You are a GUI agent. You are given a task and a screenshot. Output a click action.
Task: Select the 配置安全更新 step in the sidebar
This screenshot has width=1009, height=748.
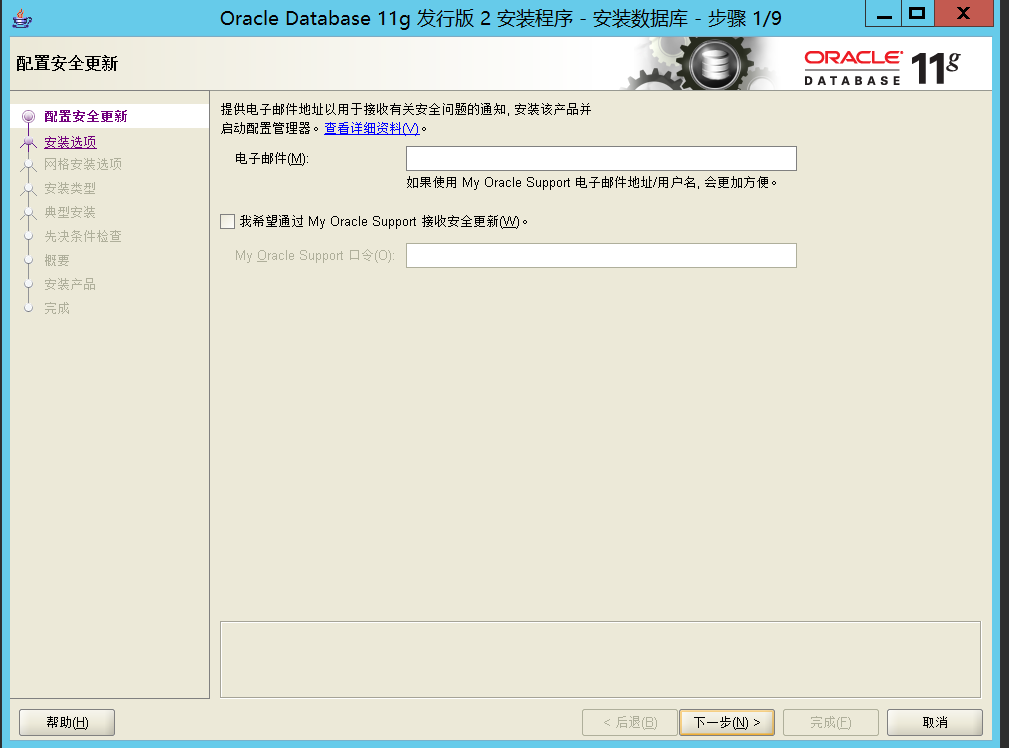click(x=86, y=117)
